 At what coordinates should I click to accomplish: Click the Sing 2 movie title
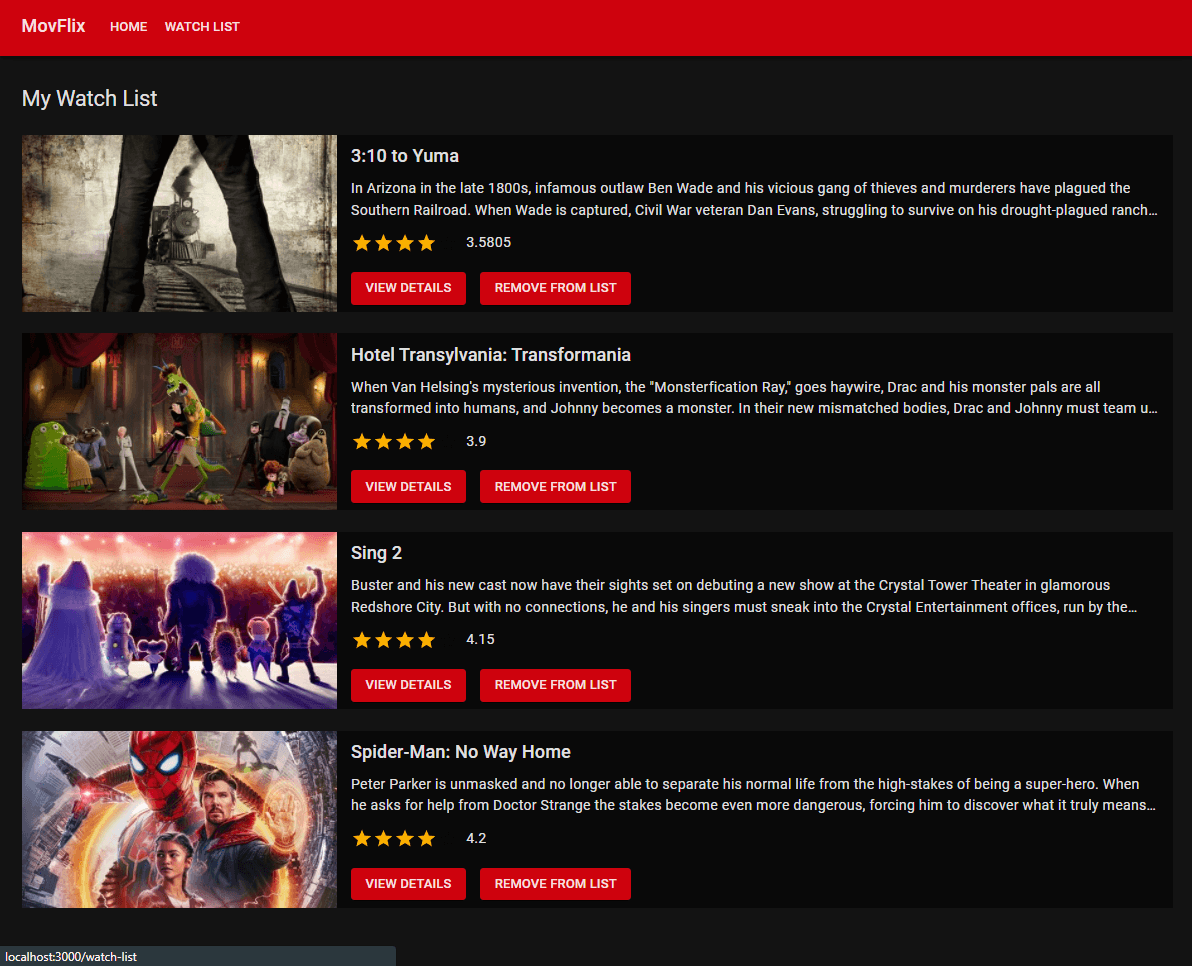pos(376,553)
